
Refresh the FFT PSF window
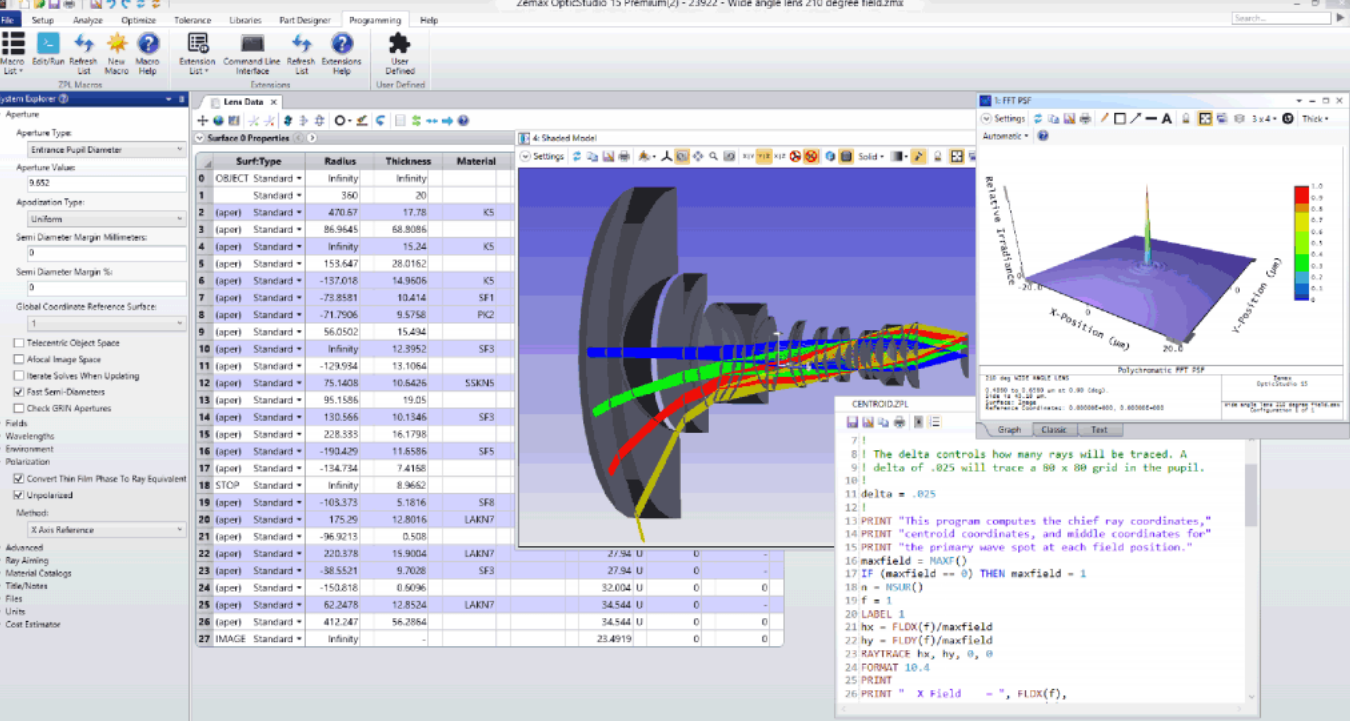point(1038,118)
